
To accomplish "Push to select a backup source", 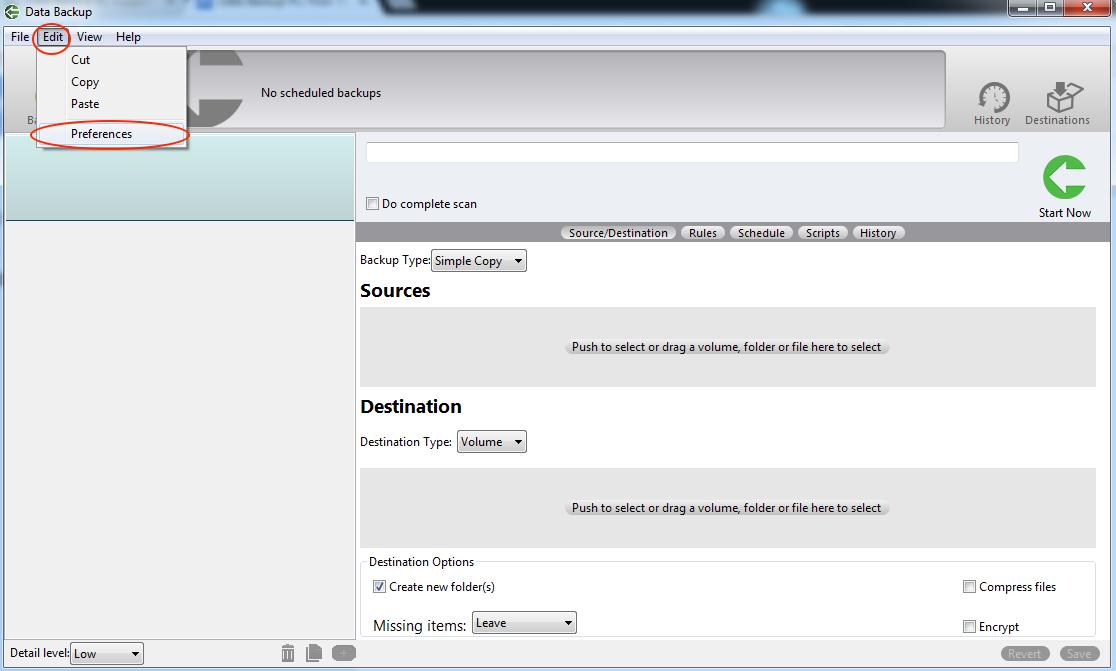I will click(x=727, y=347).
